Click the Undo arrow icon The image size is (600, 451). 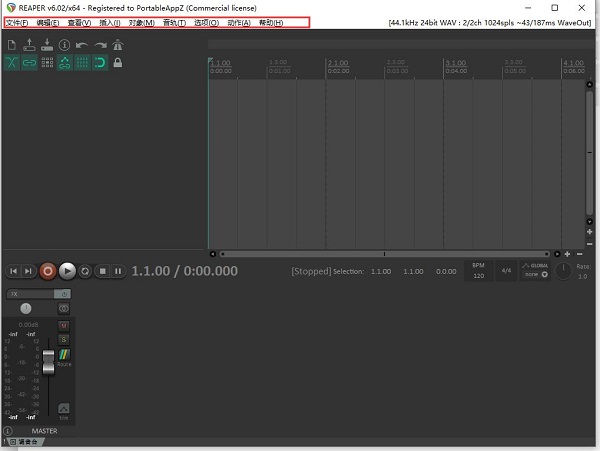[82, 45]
